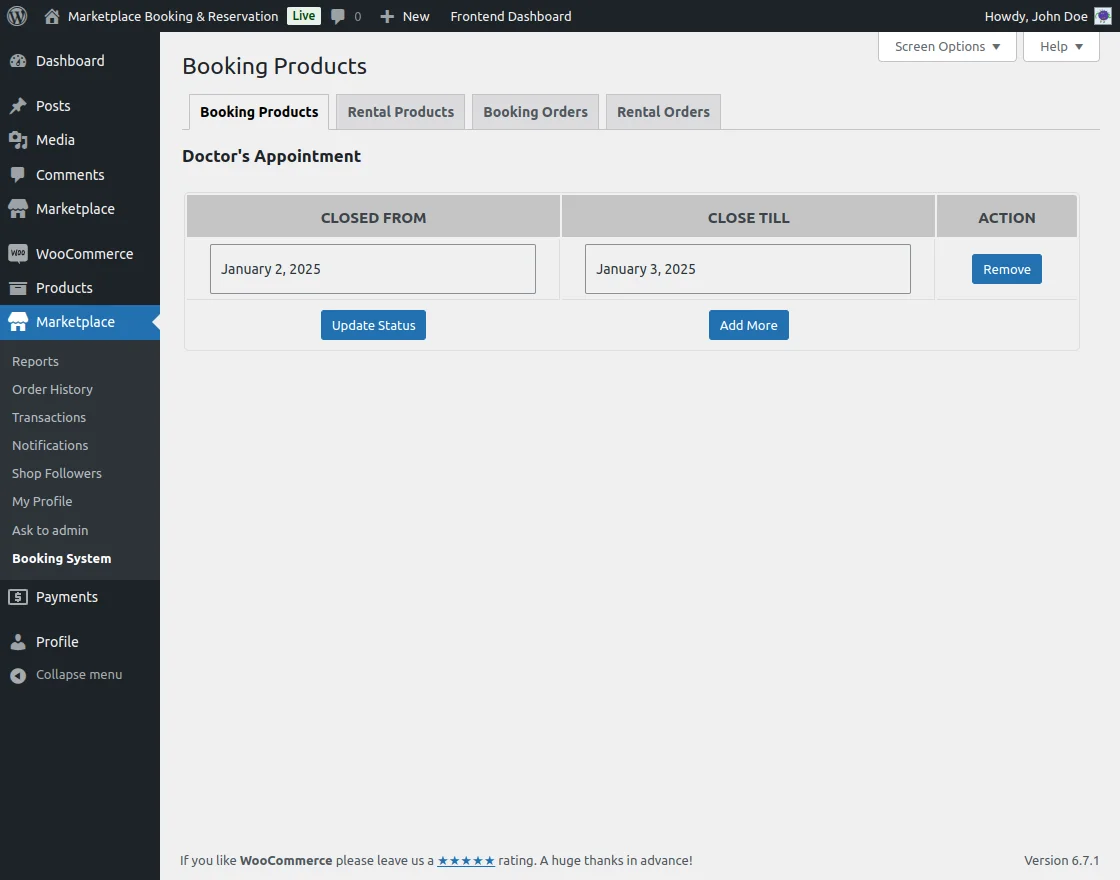
Task: Click the Products archive box icon
Action: pyautogui.click(x=18, y=288)
